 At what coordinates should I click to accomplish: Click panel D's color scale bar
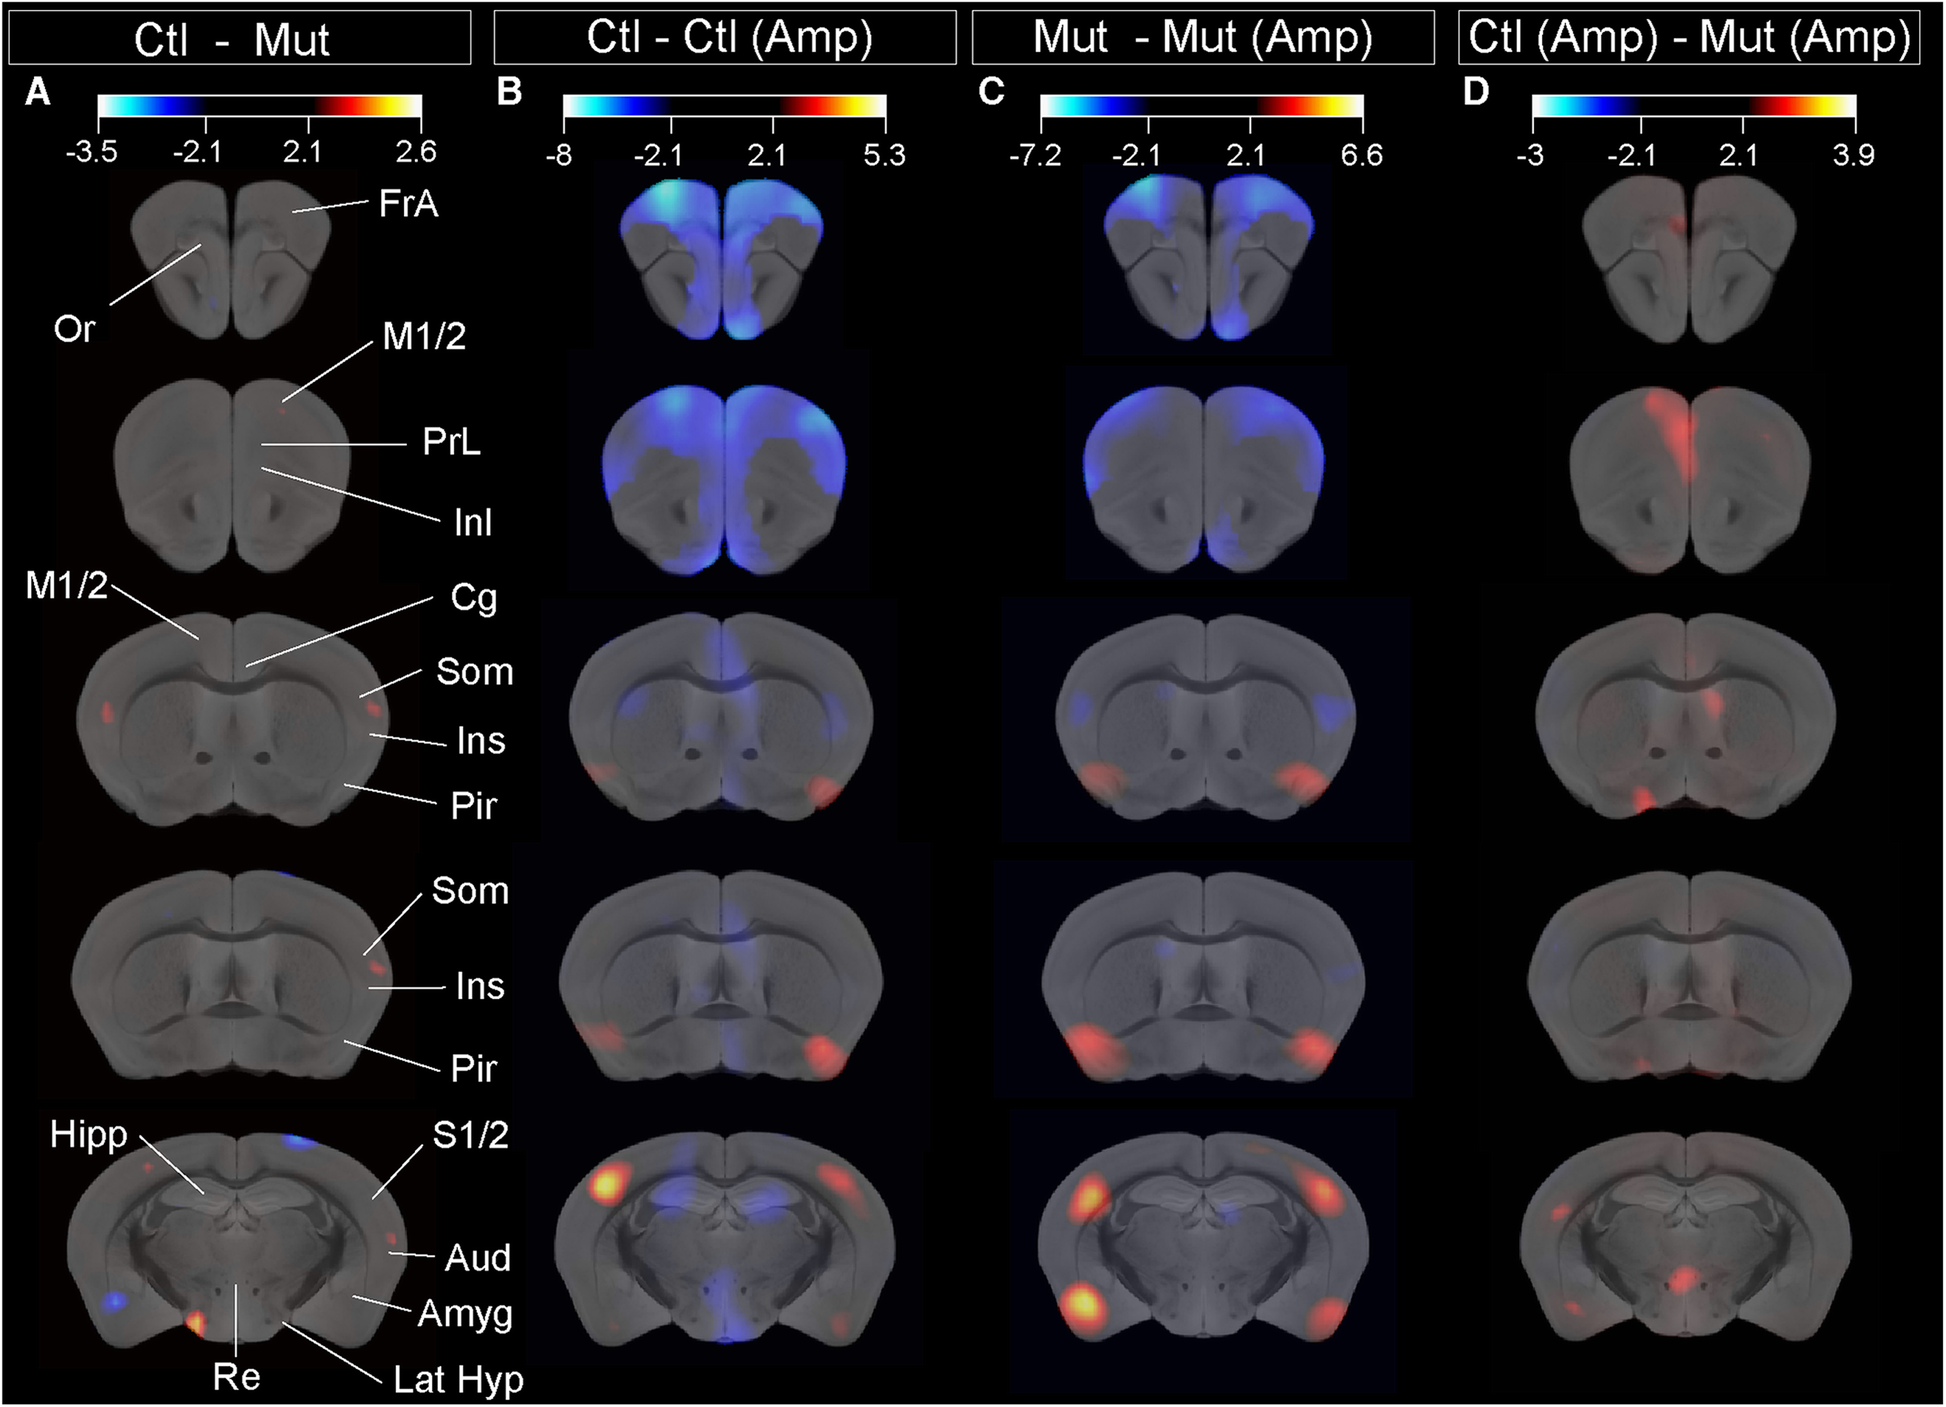pyautogui.click(x=1694, y=107)
